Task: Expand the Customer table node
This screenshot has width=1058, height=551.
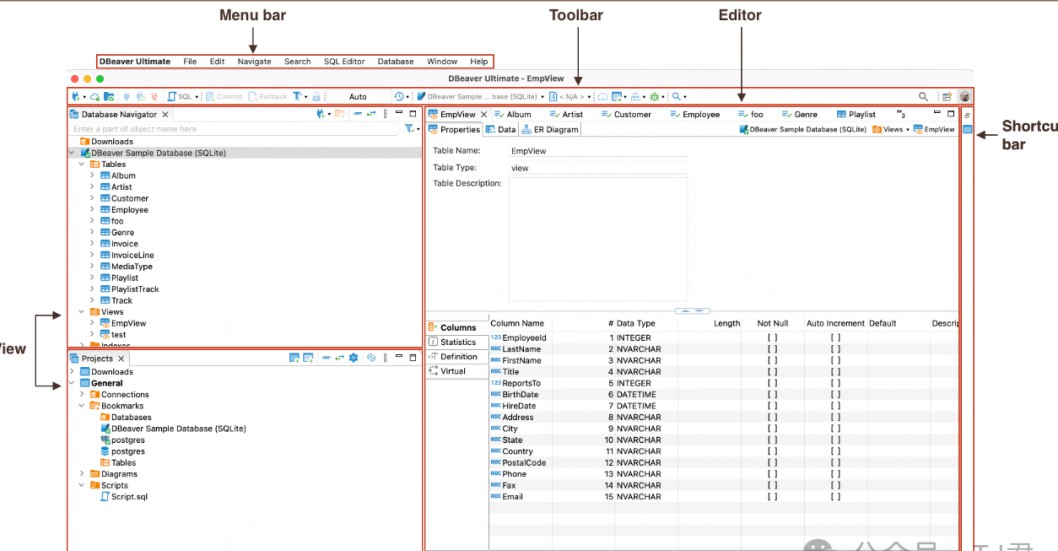Action: point(92,198)
